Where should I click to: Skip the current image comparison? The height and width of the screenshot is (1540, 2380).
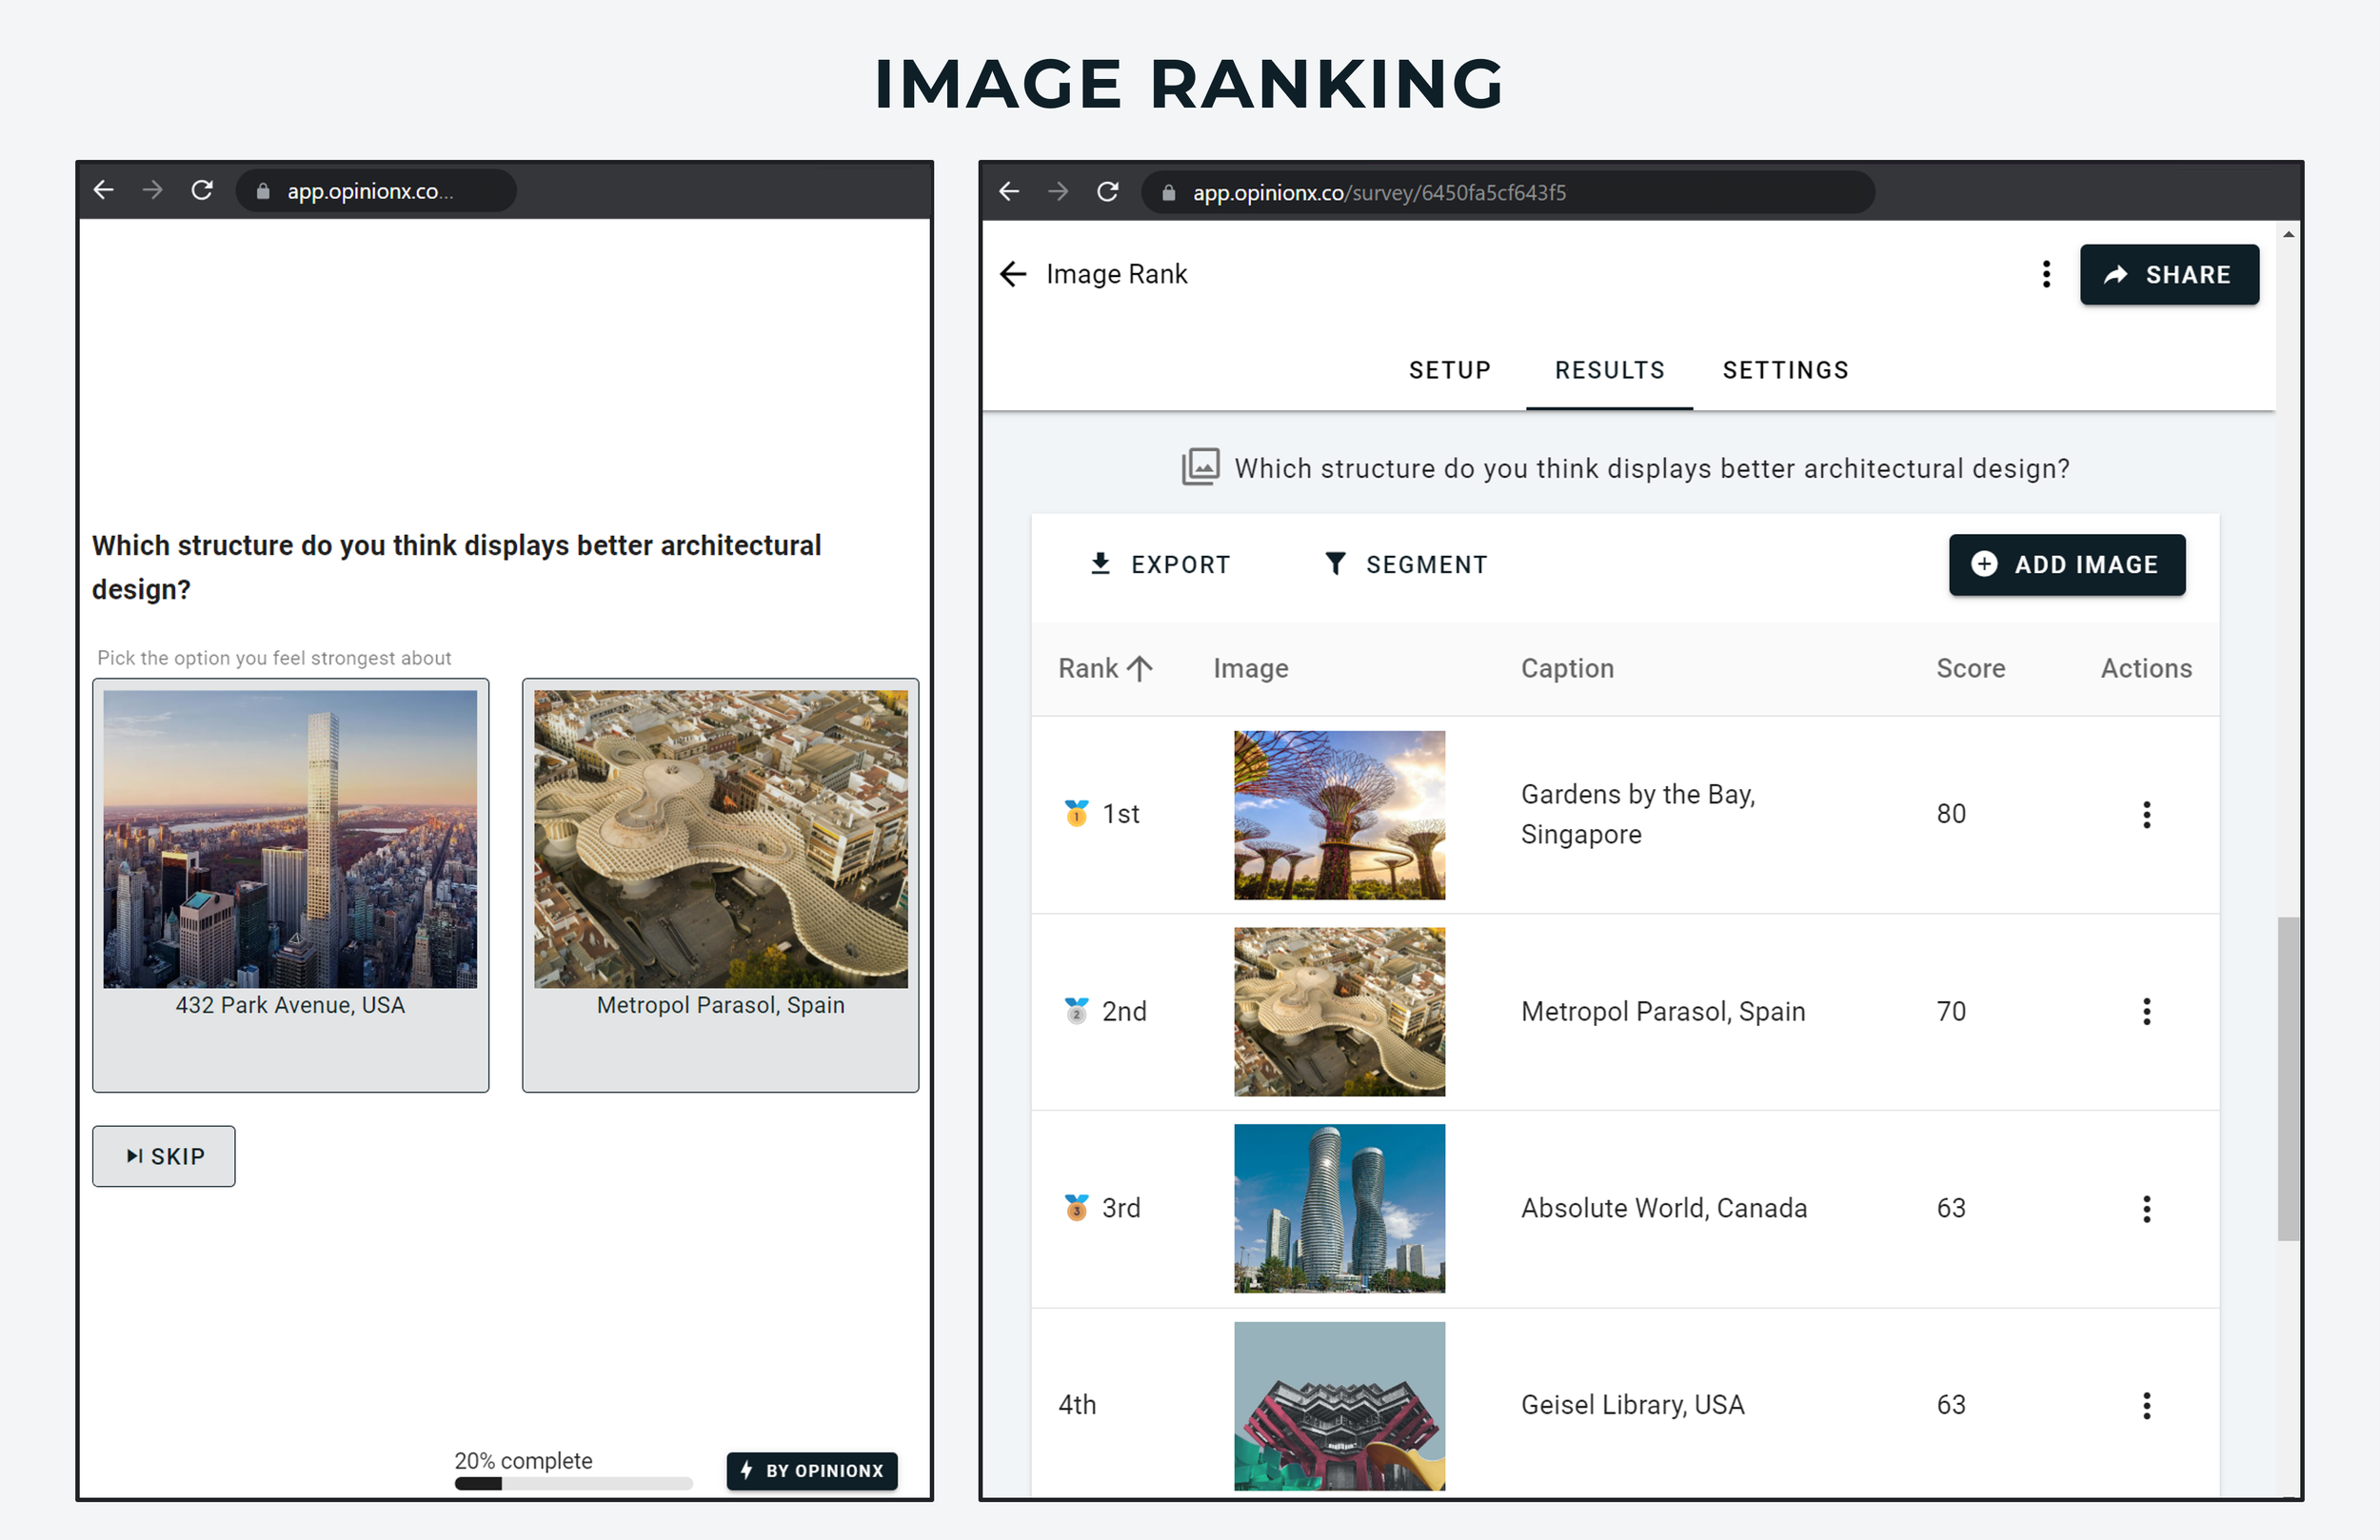tap(164, 1156)
